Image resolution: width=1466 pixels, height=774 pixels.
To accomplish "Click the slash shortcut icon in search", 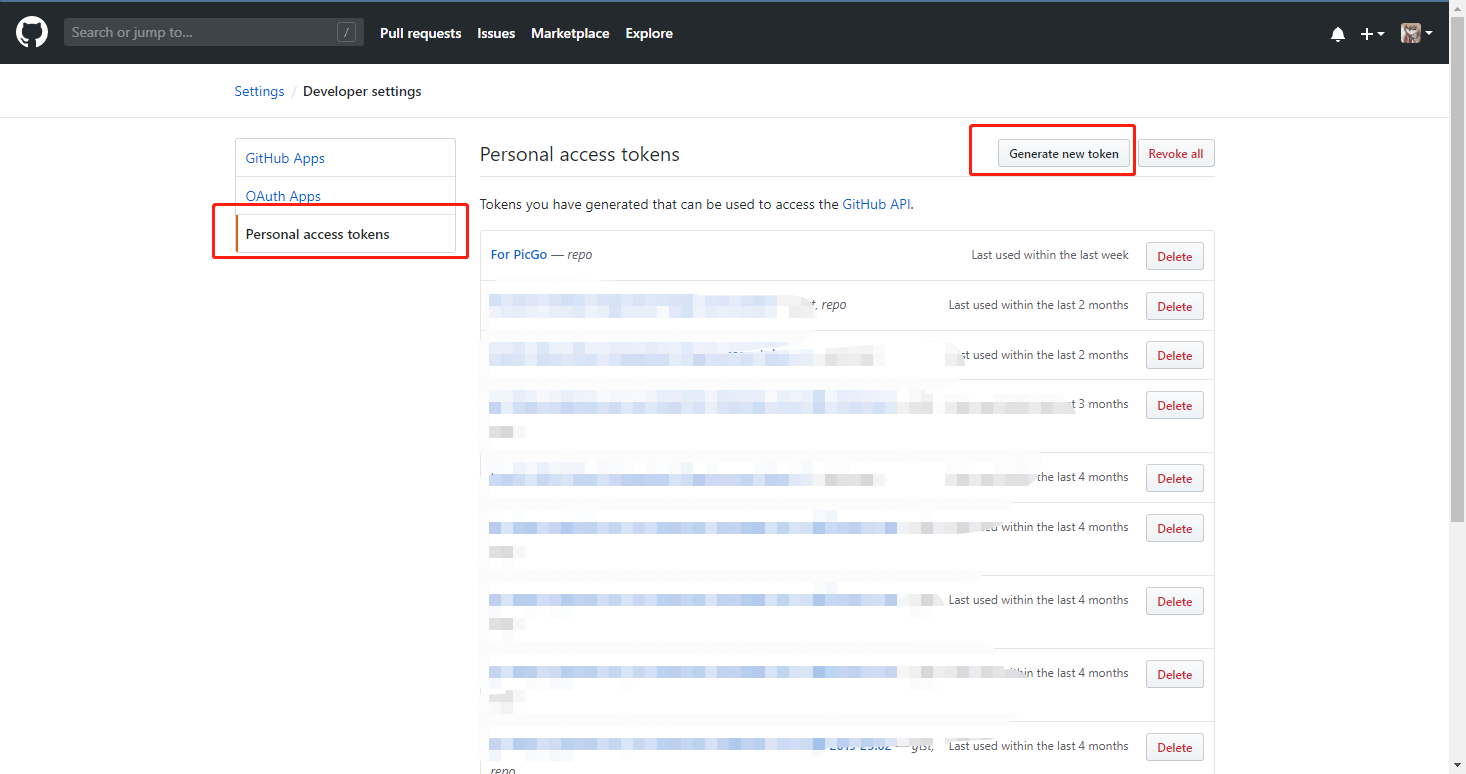I will coord(346,33).
